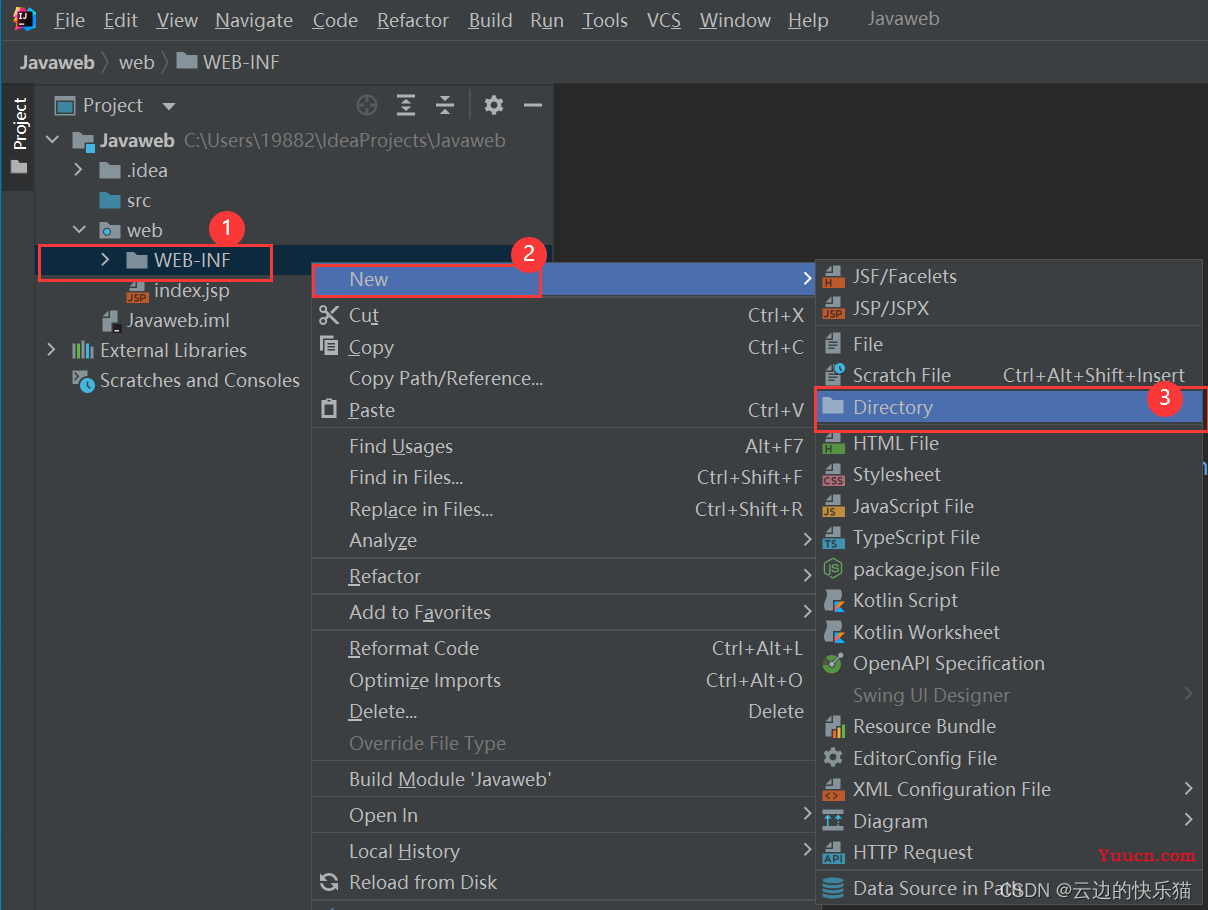Collapse the Javaweb project root node

(x=53, y=140)
